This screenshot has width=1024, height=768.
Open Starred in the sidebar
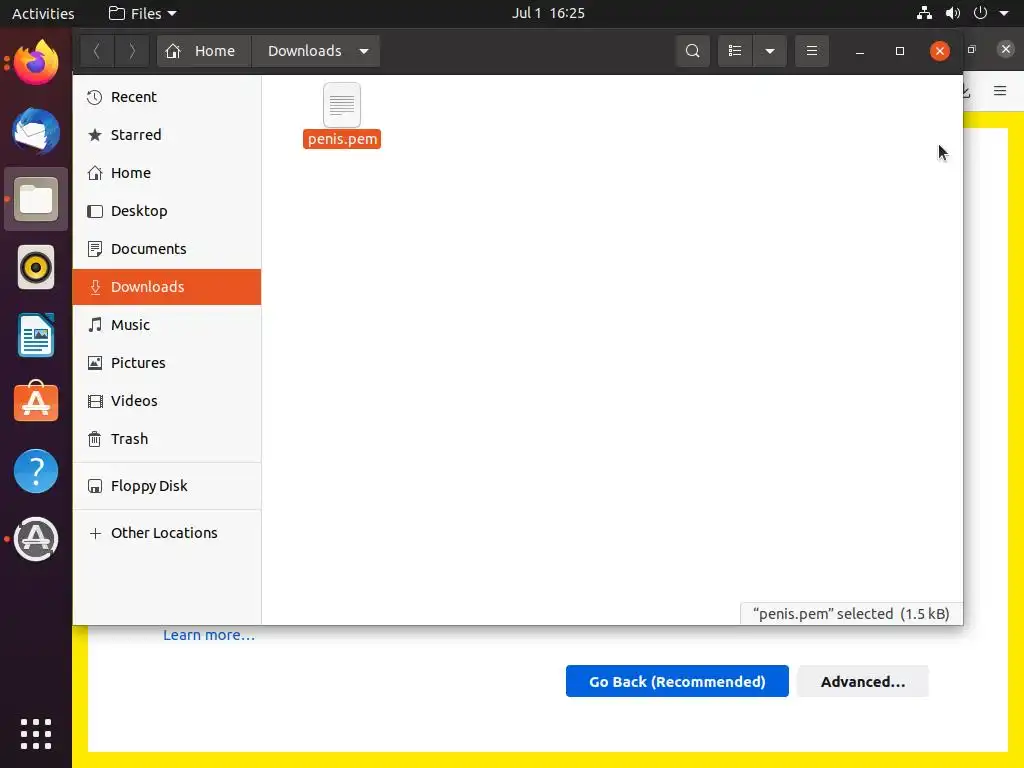point(167,135)
